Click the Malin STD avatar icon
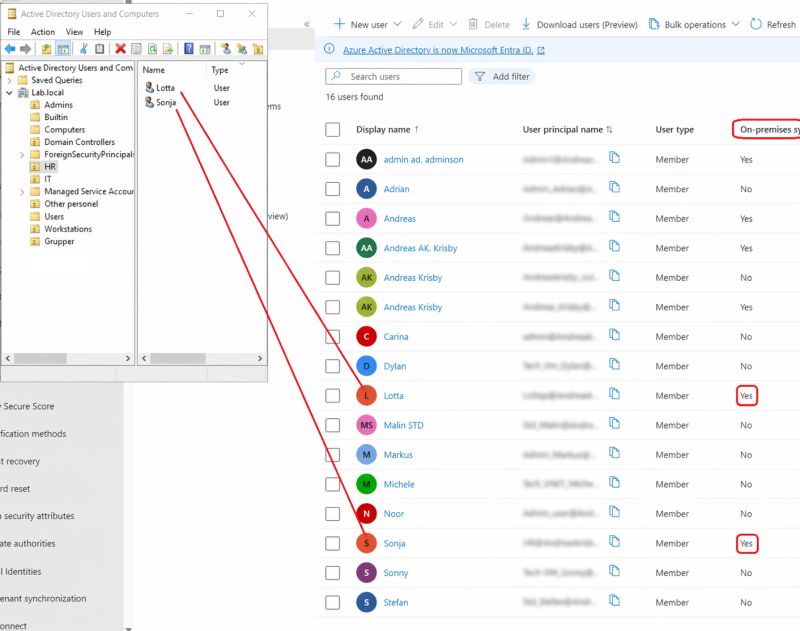The image size is (800, 631). coord(366,425)
